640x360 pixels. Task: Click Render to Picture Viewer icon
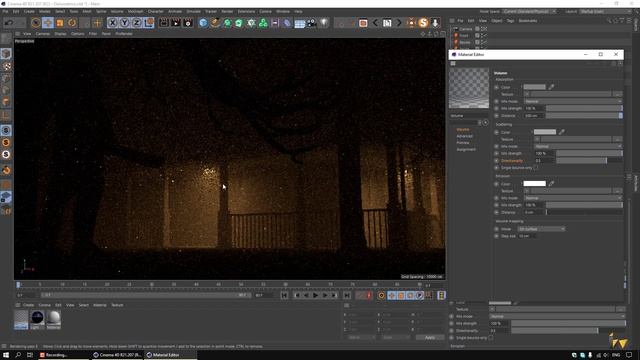pyautogui.click(x=176, y=23)
